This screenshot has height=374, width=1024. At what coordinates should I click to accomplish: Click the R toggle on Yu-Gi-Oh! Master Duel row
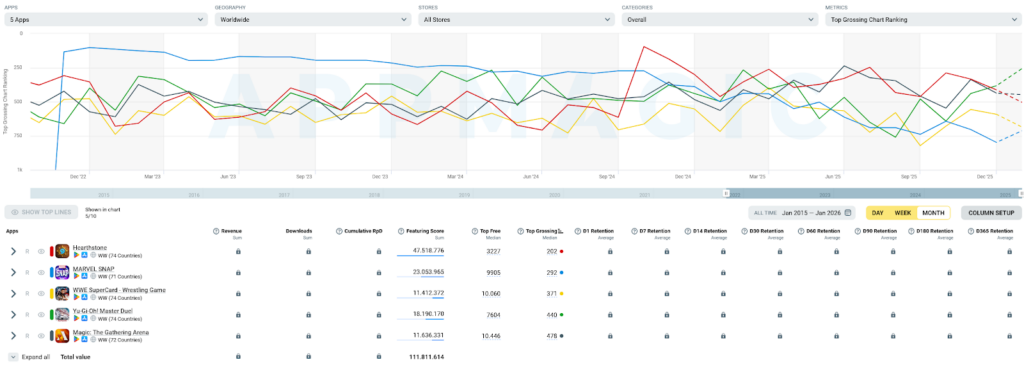(x=27, y=315)
